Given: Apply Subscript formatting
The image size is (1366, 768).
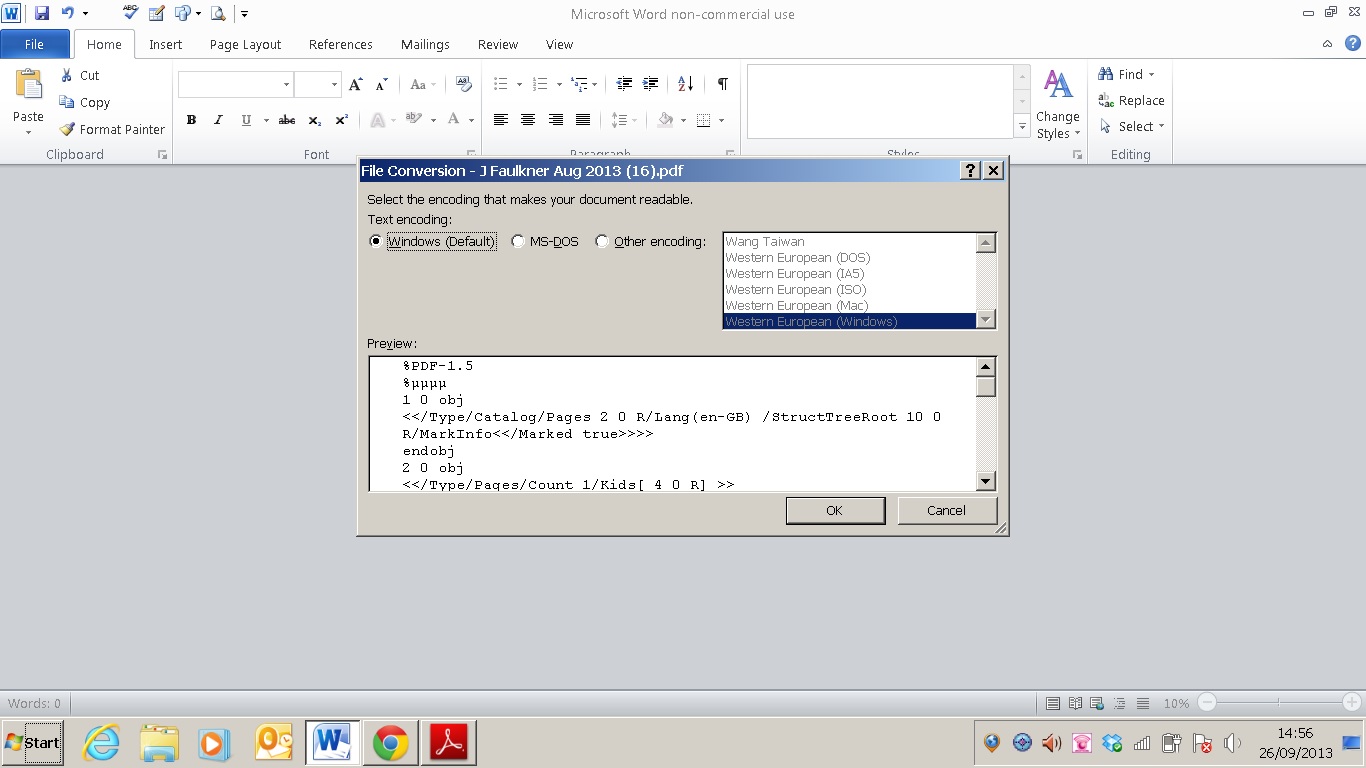Looking at the screenshot, I should coord(314,120).
